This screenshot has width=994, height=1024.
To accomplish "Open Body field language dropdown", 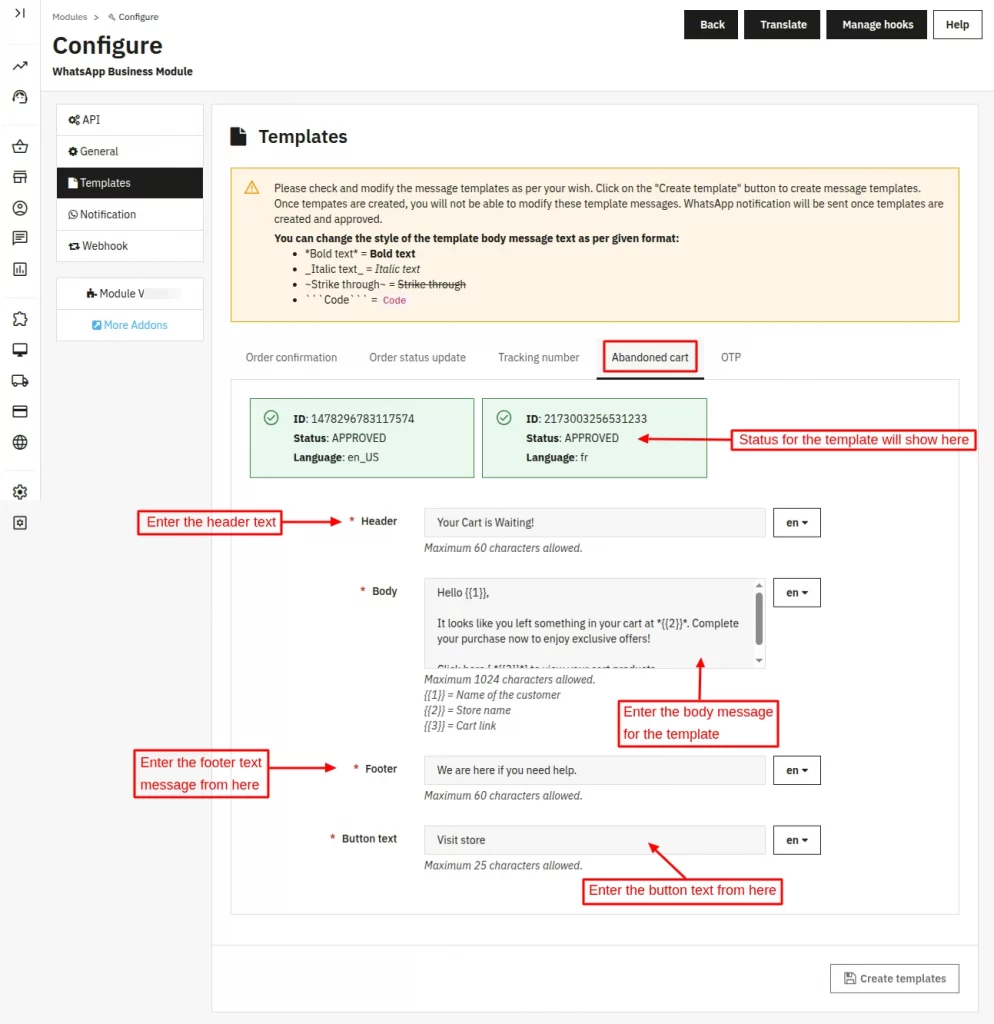I will 796,593.
